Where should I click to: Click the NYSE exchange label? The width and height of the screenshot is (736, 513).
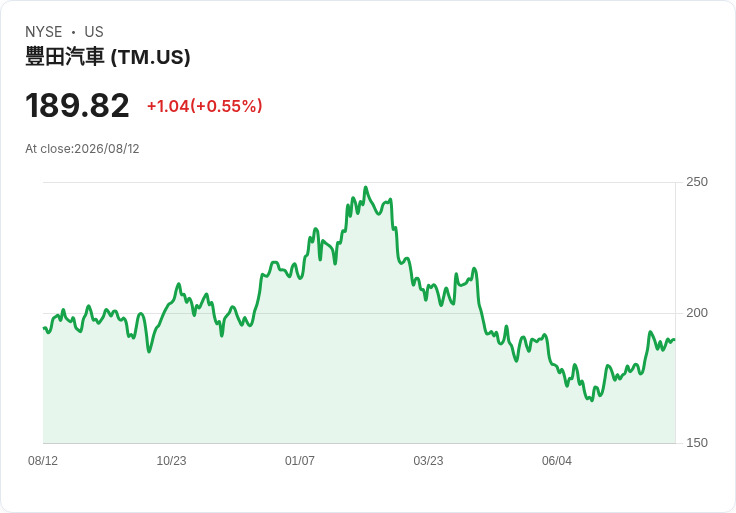click(44, 32)
